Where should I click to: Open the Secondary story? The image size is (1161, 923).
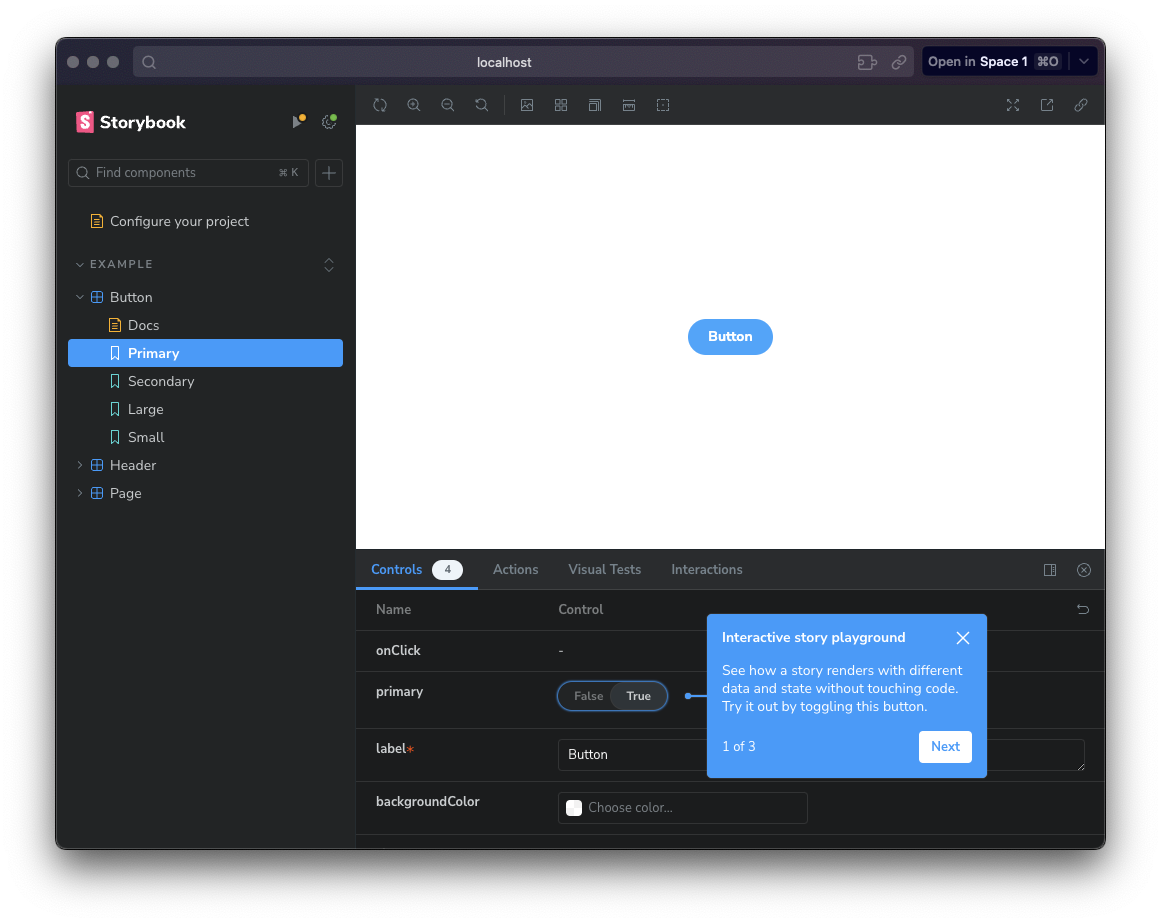(160, 381)
